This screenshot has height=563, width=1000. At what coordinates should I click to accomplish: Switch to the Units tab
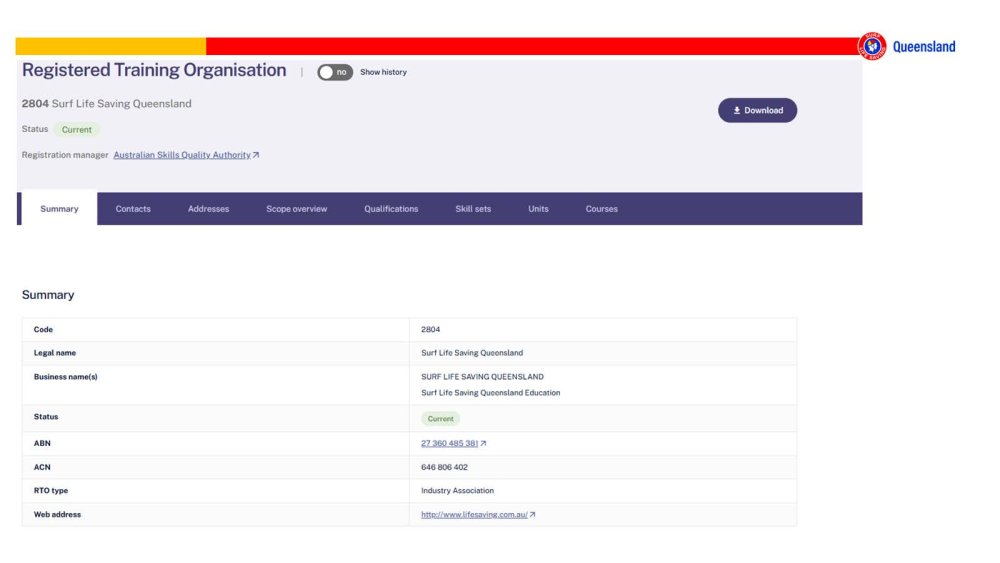coord(538,208)
